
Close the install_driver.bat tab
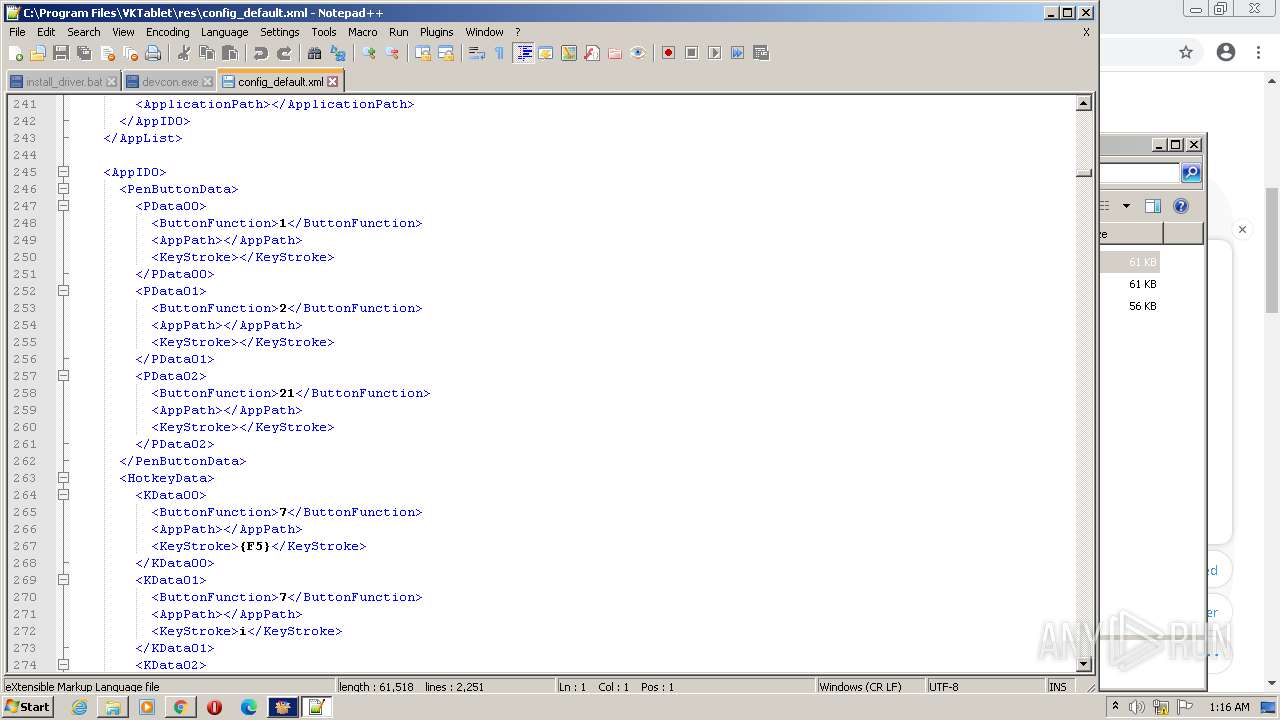(x=111, y=82)
